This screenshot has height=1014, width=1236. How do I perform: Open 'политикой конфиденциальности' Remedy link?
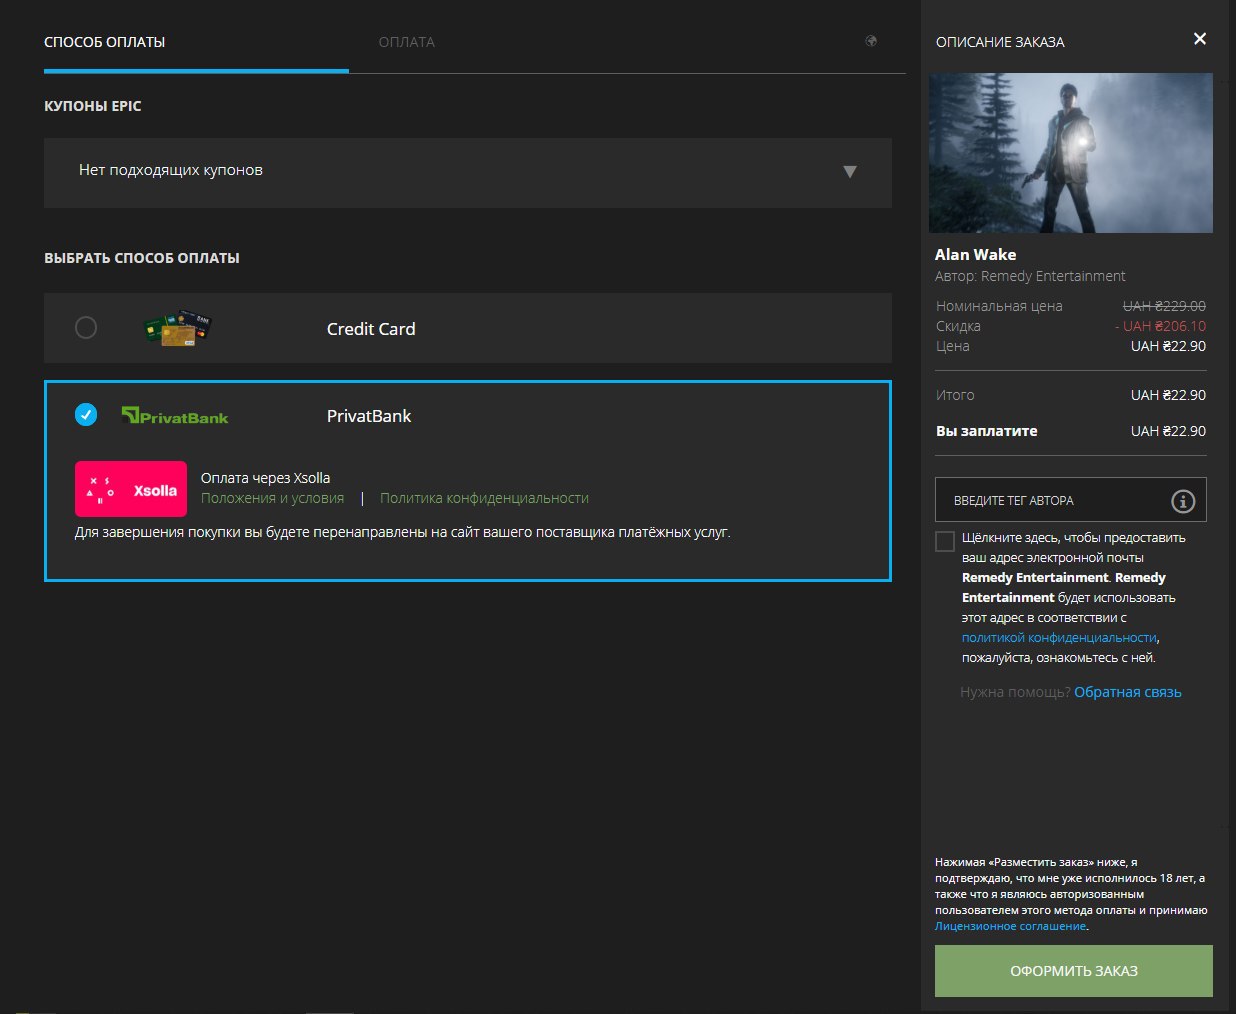pos(1059,638)
